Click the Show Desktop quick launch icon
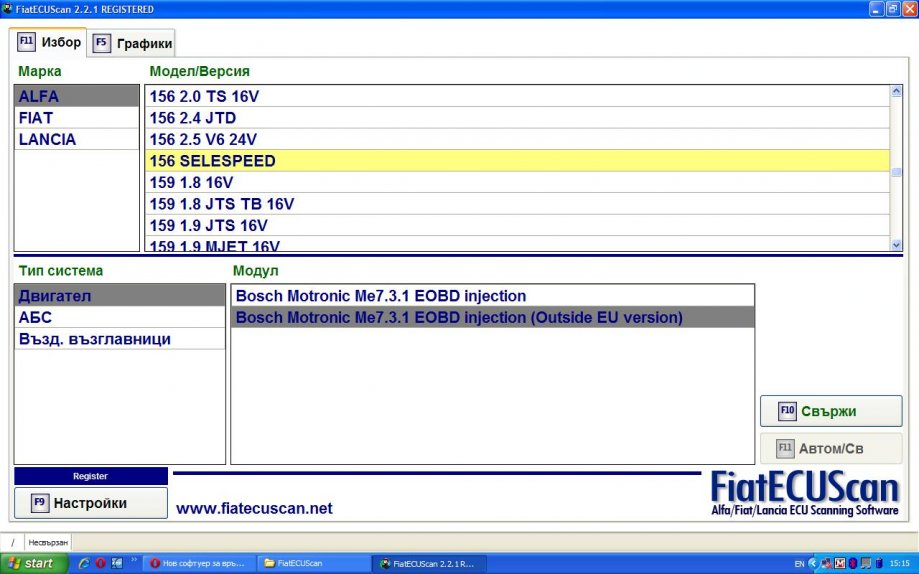 116,564
